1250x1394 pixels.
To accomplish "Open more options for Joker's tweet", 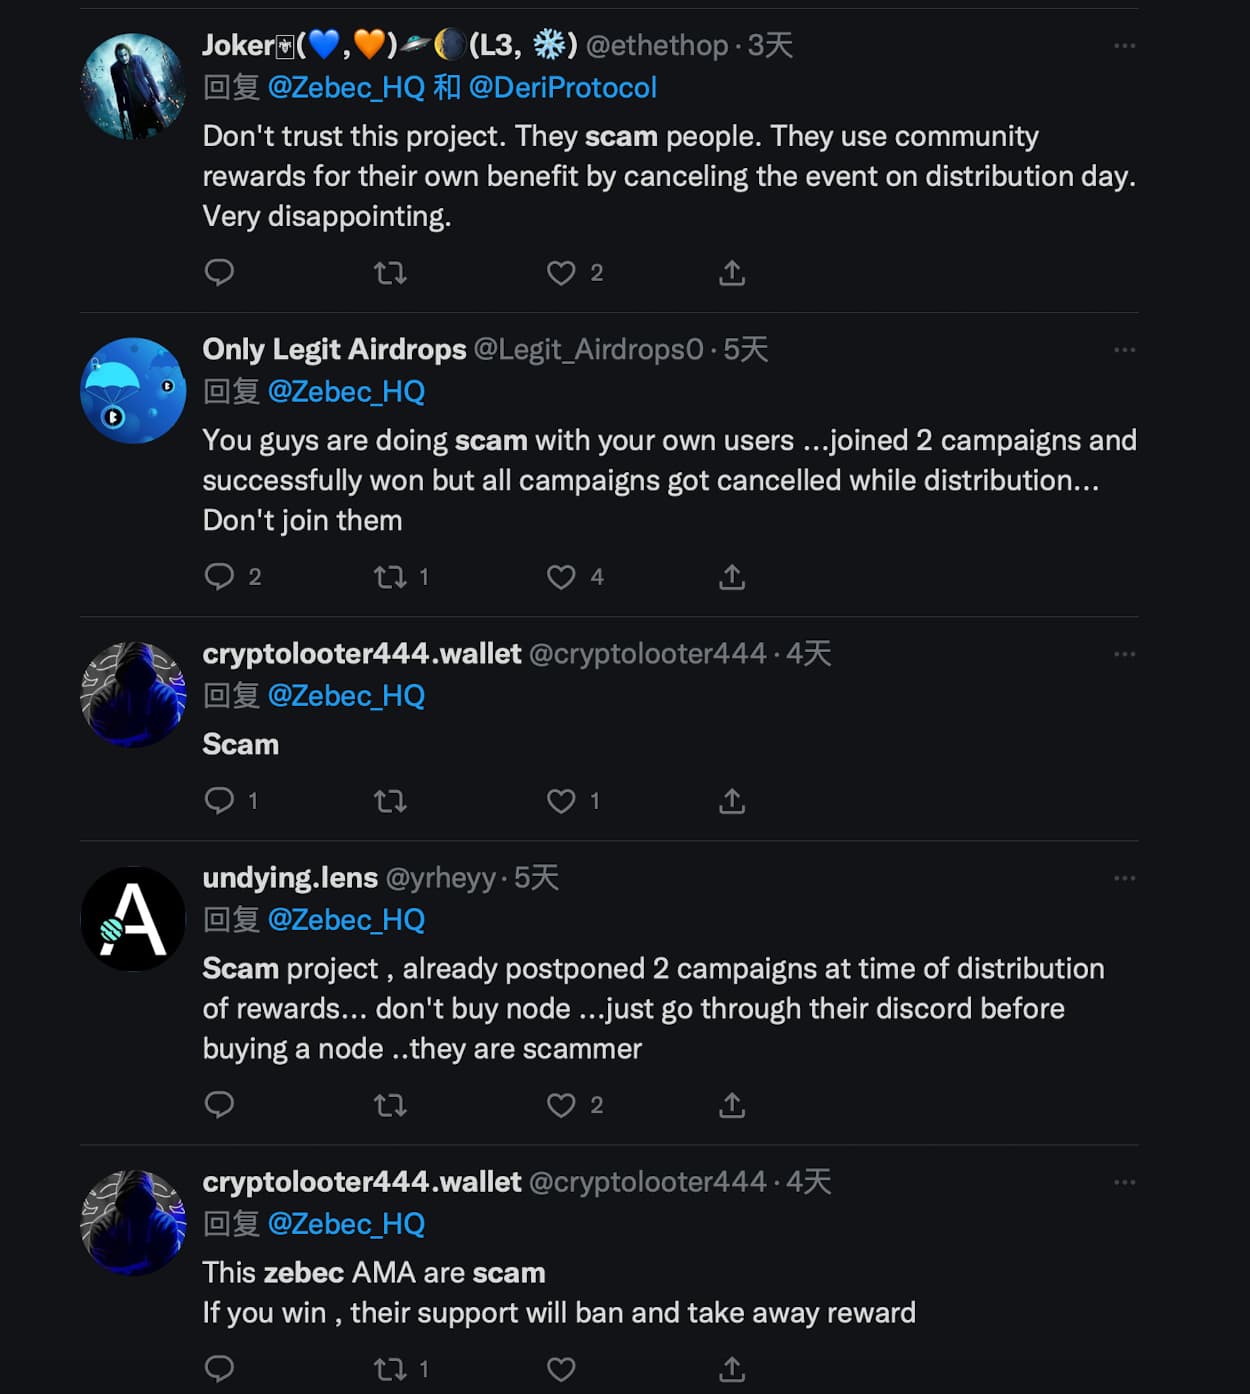I will 1124,46.
